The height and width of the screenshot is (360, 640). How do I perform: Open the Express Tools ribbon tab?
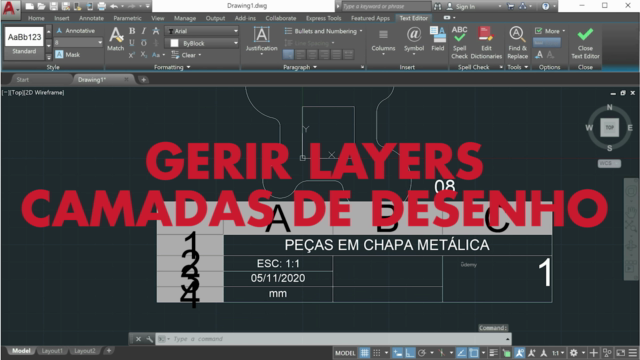323,18
